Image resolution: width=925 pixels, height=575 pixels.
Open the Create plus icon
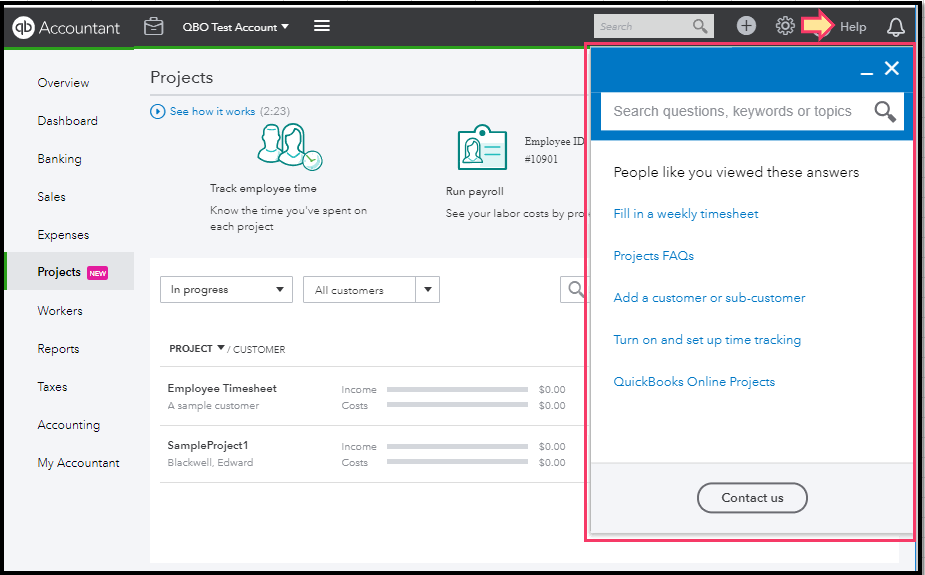coord(746,26)
